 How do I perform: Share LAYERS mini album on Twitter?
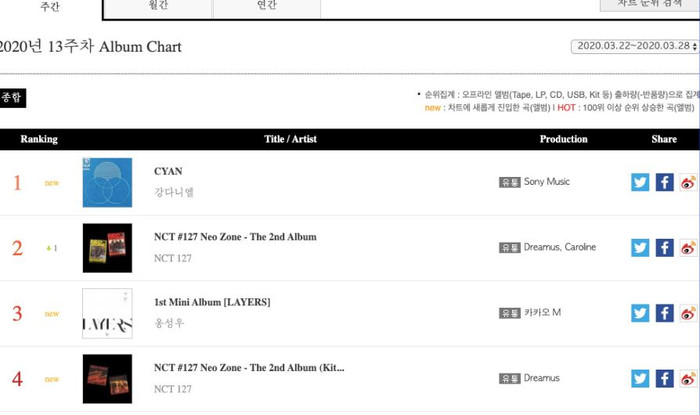(x=640, y=313)
